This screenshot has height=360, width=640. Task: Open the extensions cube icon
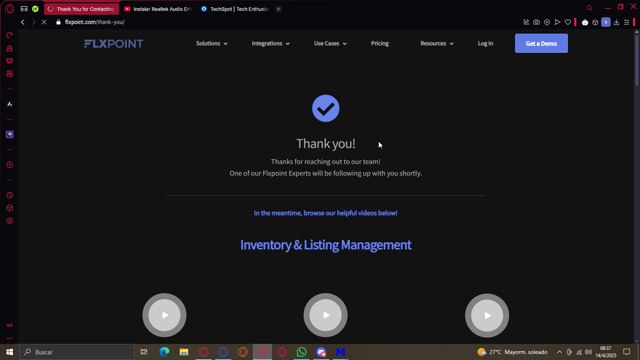[x=595, y=22]
